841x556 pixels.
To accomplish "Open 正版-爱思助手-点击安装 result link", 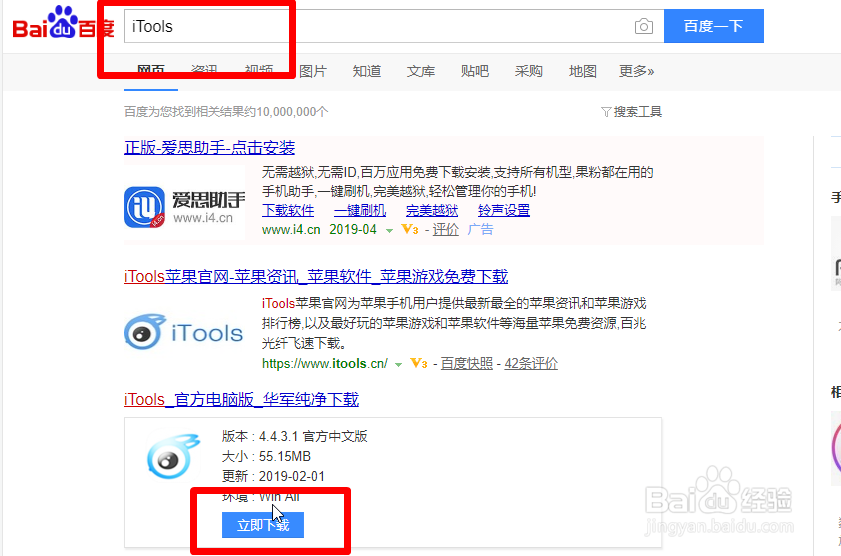I will [x=210, y=147].
